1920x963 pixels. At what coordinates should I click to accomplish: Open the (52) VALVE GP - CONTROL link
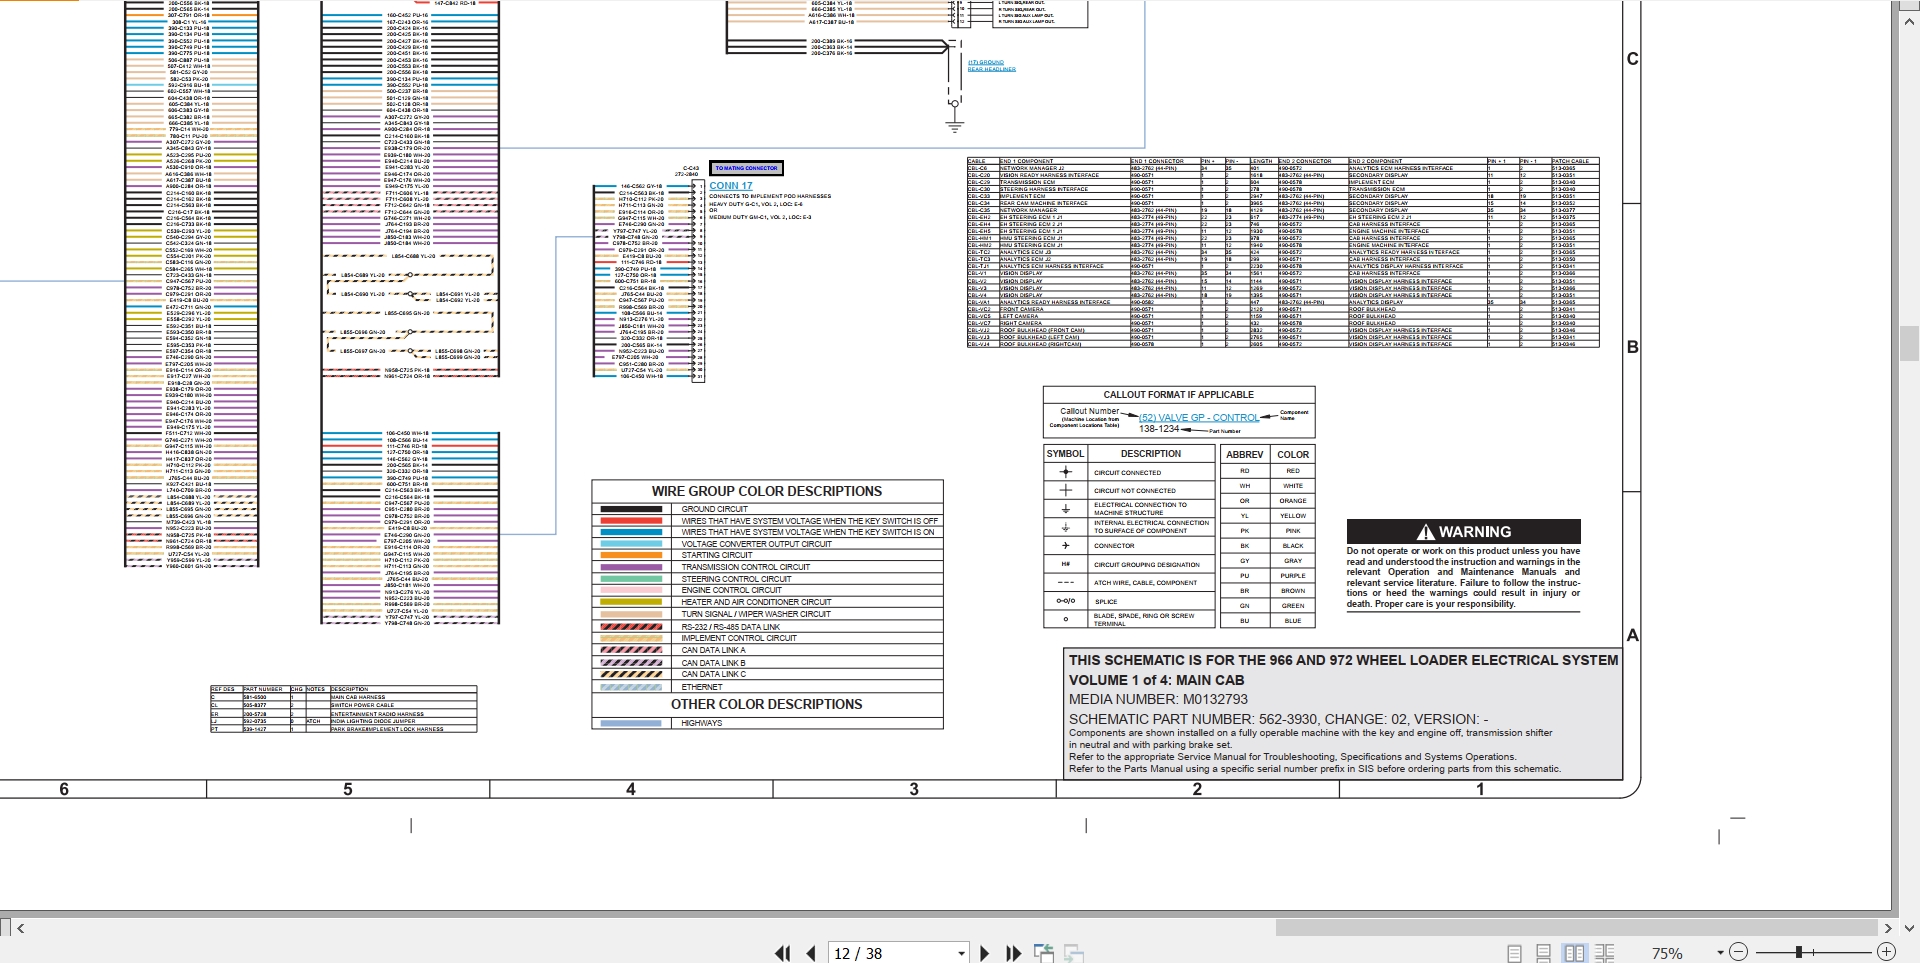pos(1199,418)
